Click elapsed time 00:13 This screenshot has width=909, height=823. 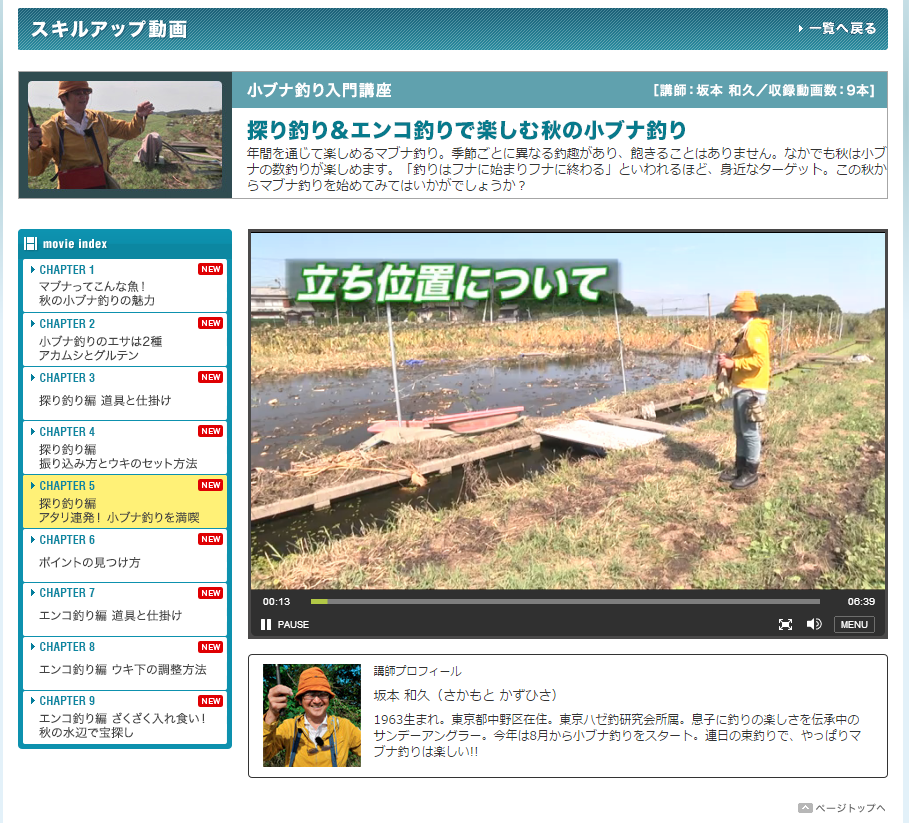[x=276, y=602]
